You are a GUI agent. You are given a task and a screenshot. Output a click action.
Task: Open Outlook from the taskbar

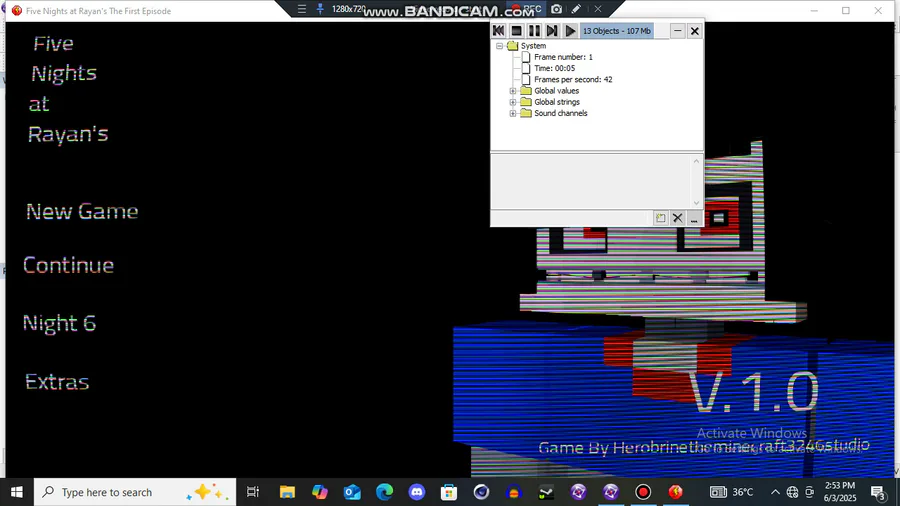[x=352, y=492]
